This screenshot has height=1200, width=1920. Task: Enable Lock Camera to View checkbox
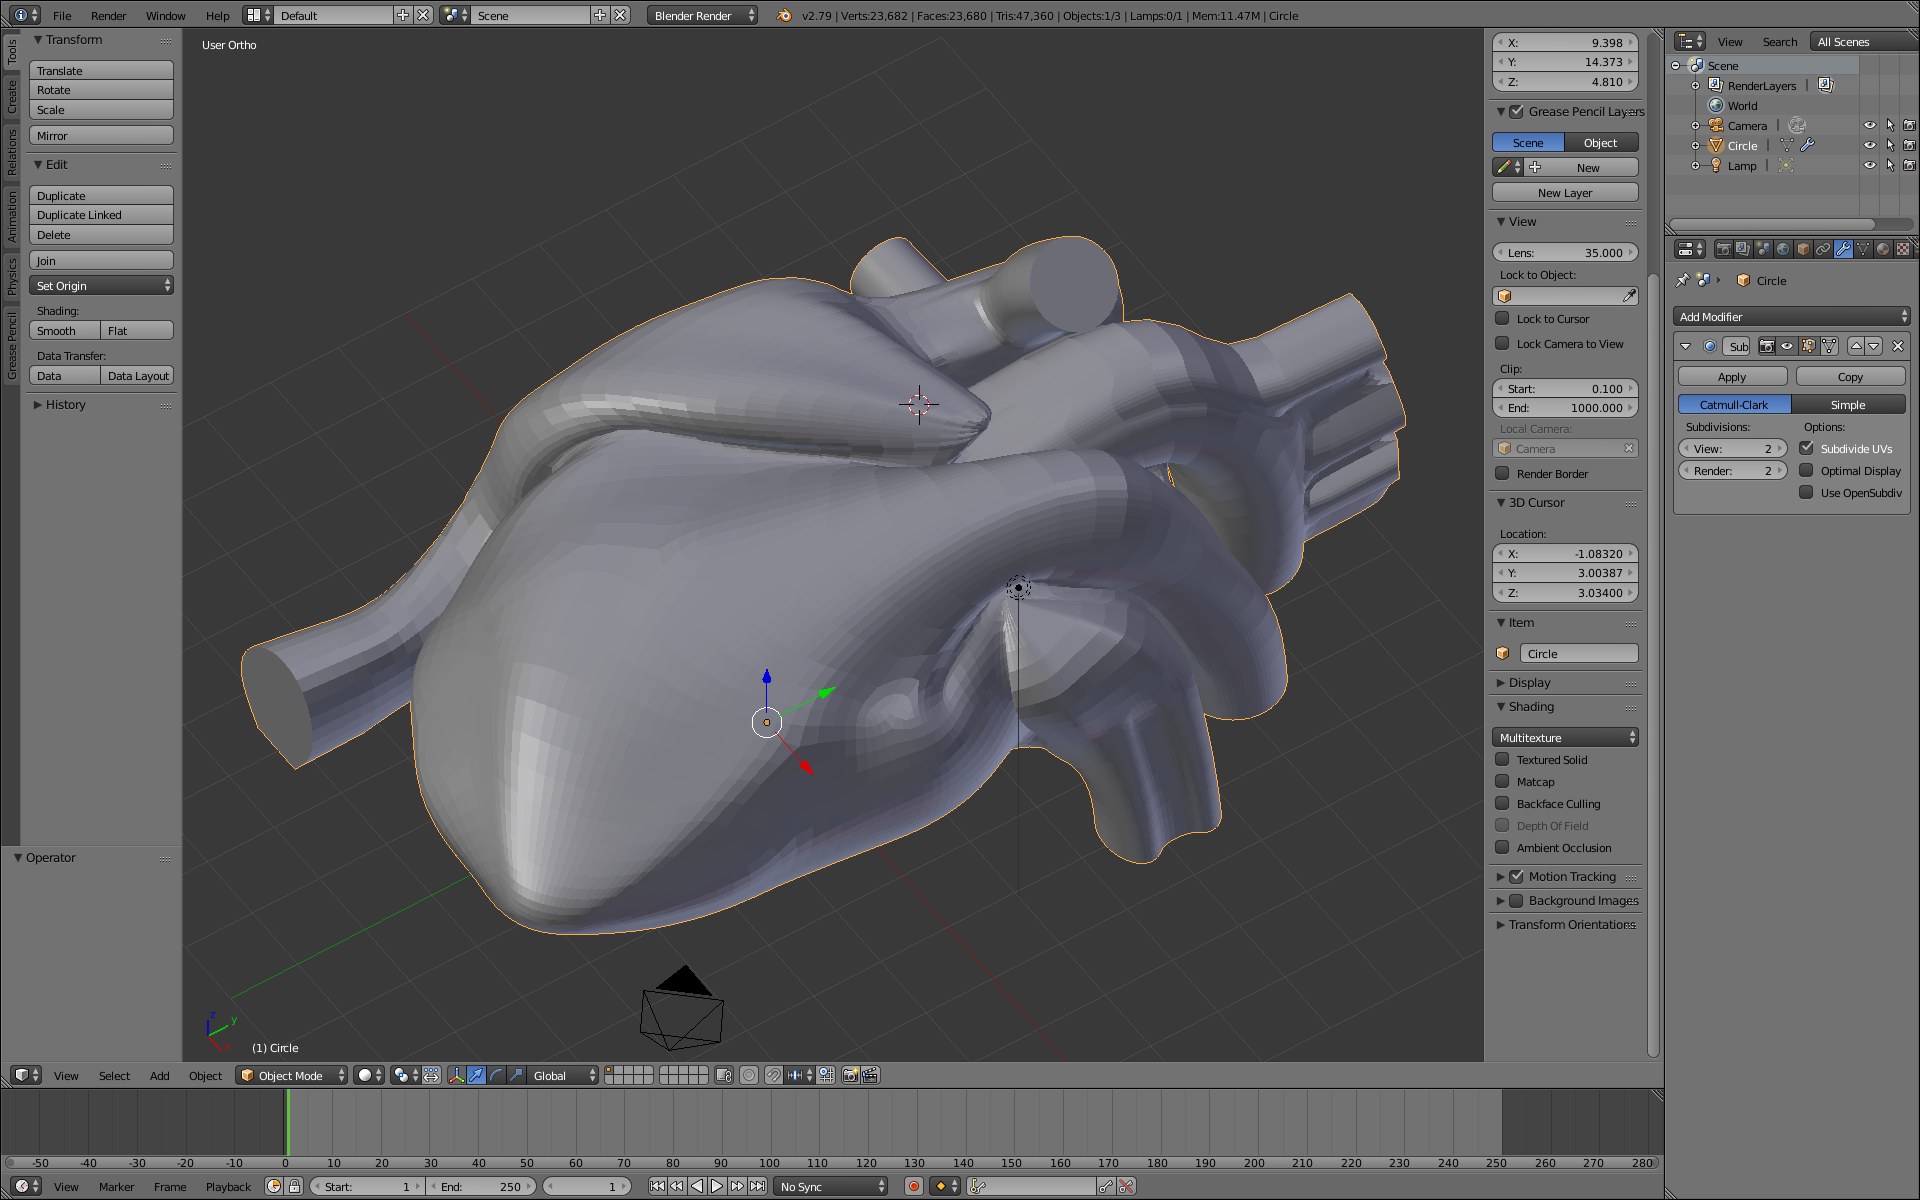tap(1502, 343)
